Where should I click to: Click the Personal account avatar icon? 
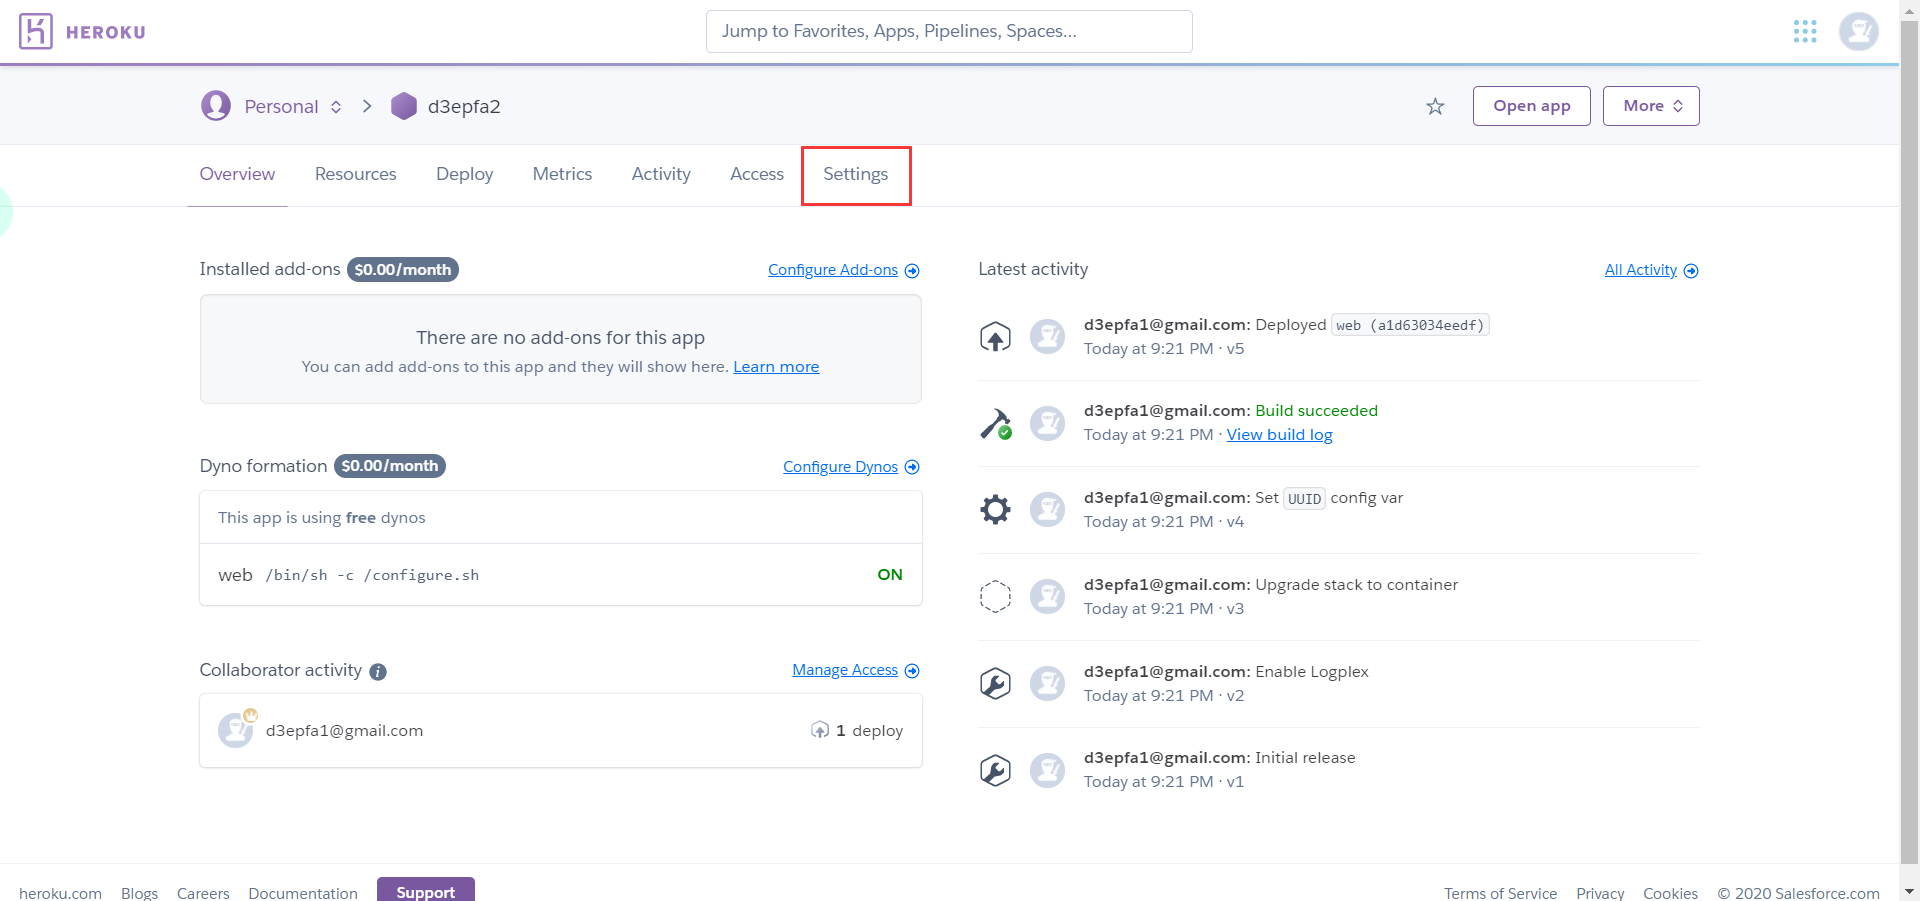point(216,105)
